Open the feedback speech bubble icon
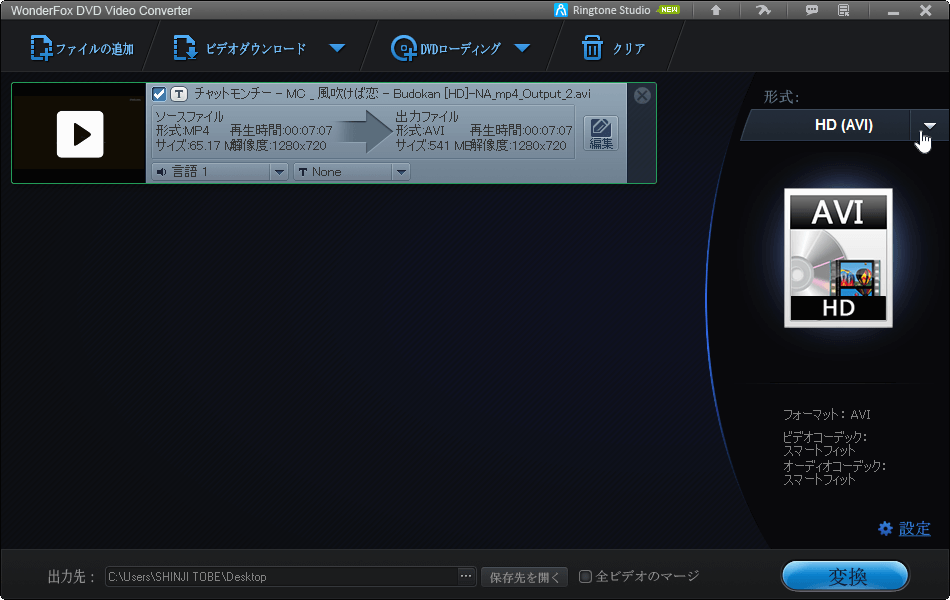This screenshot has height=600, width=950. (x=811, y=10)
